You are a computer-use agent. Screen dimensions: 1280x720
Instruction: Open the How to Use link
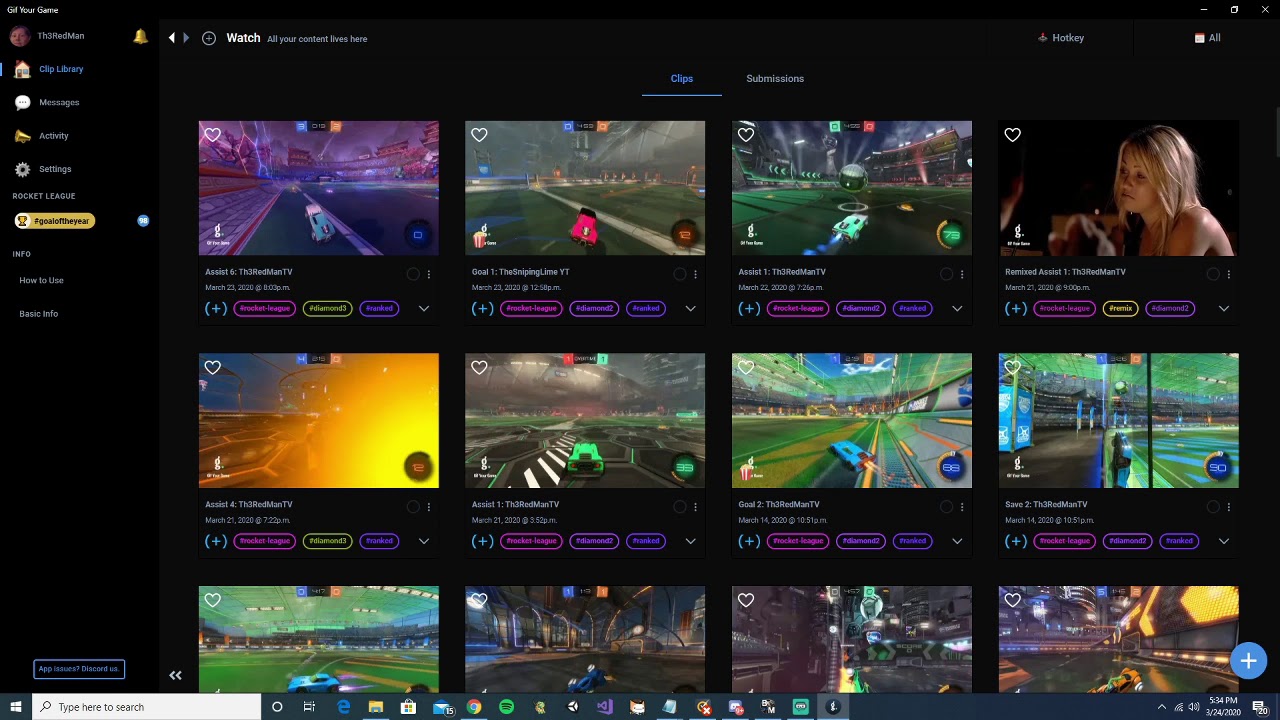pyautogui.click(x=41, y=281)
